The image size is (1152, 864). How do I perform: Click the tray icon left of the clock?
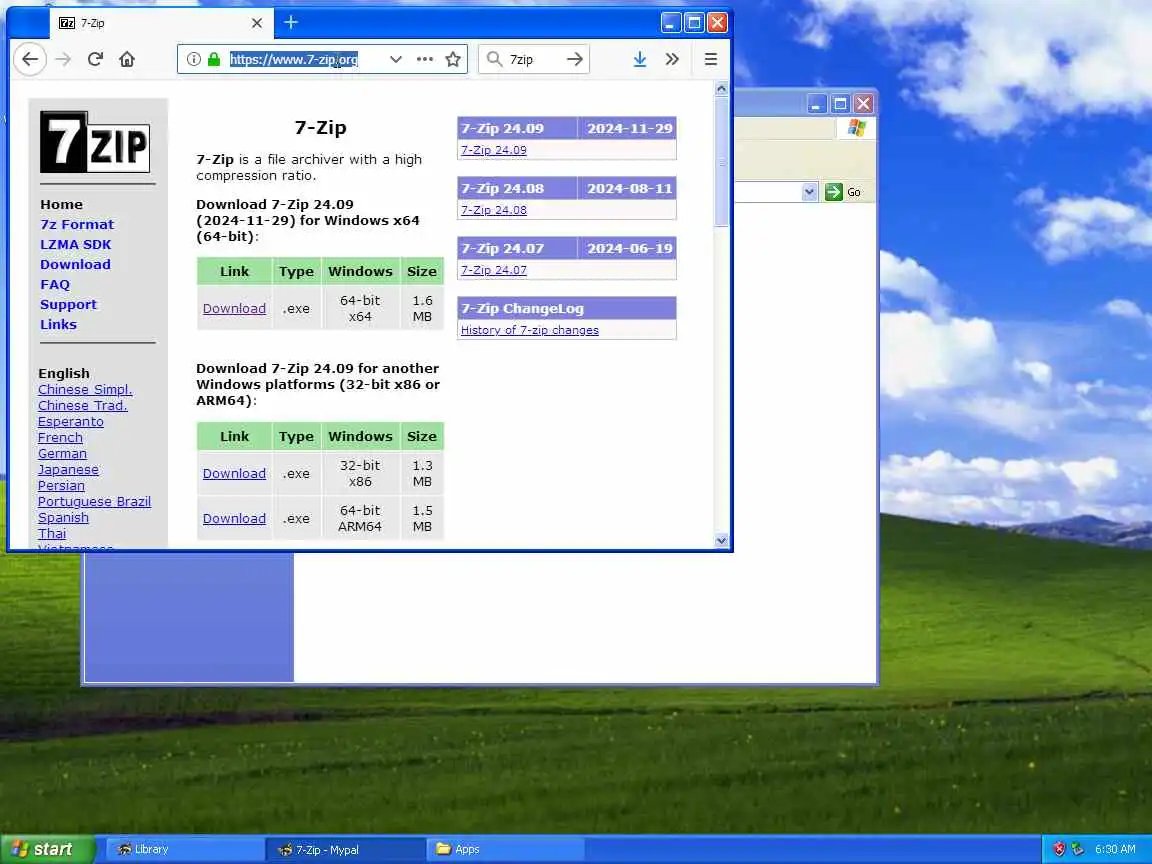pyautogui.click(x=1078, y=849)
